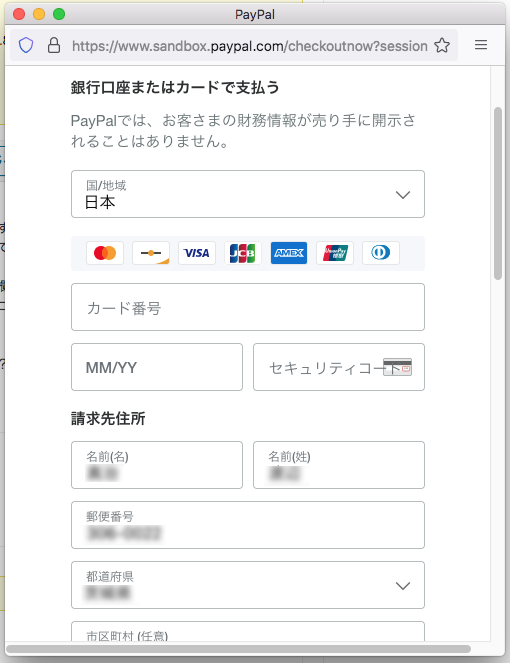This screenshot has width=510, height=663.
Task: Click the vertical scrollbar thumb
Action: tap(498, 193)
